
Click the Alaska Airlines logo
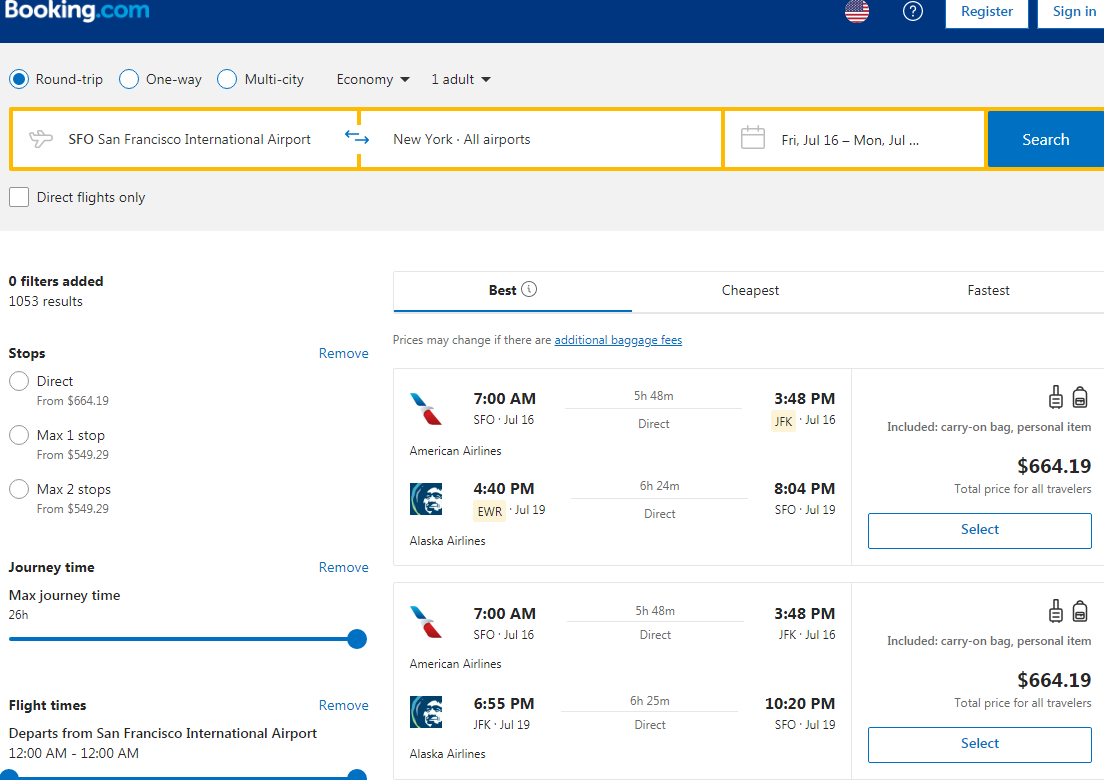pos(425,498)
